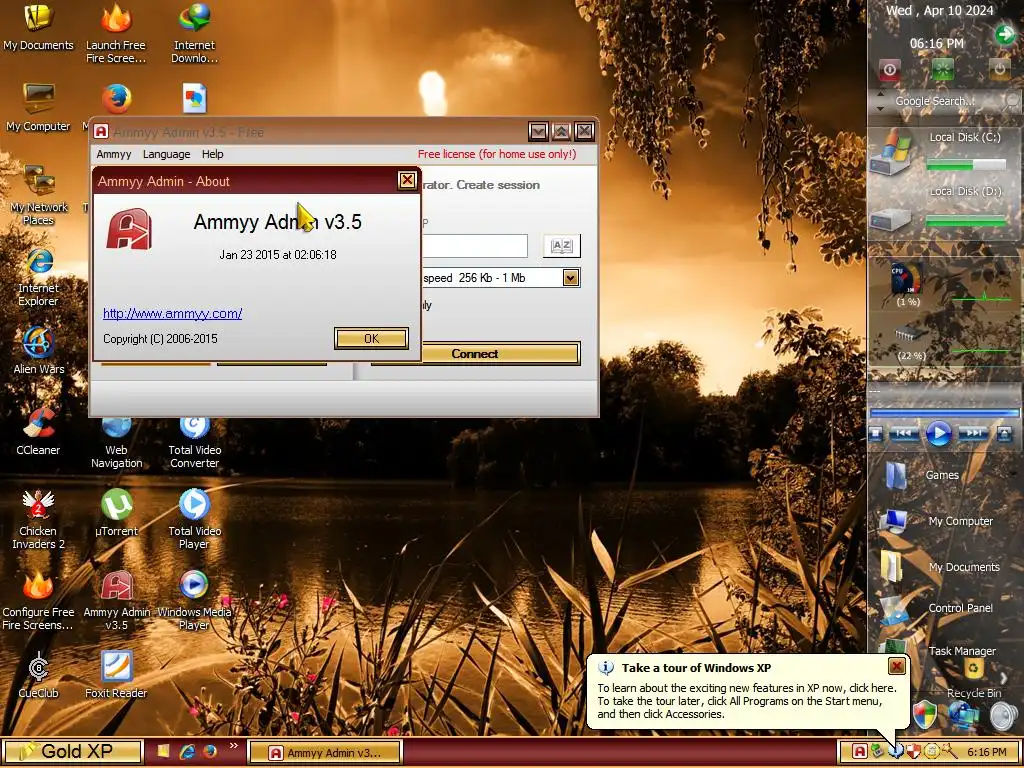The width and height of the screenshot is (1024, 768).
Task: Click the Free license notice text
Action: pyautogui.click(x=497, y=154)
